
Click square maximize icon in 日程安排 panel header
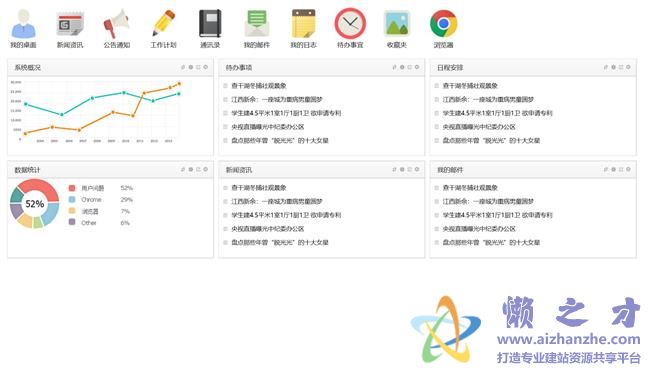(x=621, y=67)
